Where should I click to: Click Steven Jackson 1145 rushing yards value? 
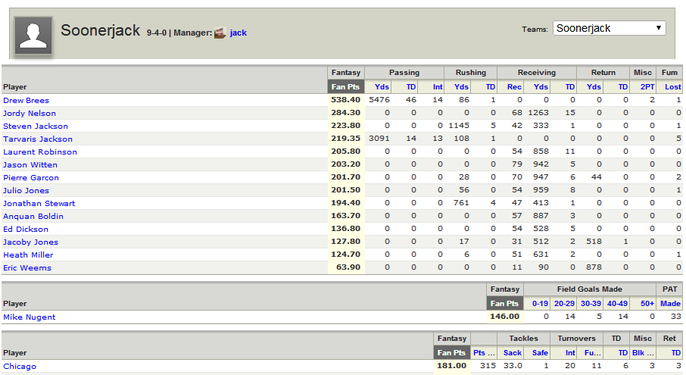tap(459, 126)
